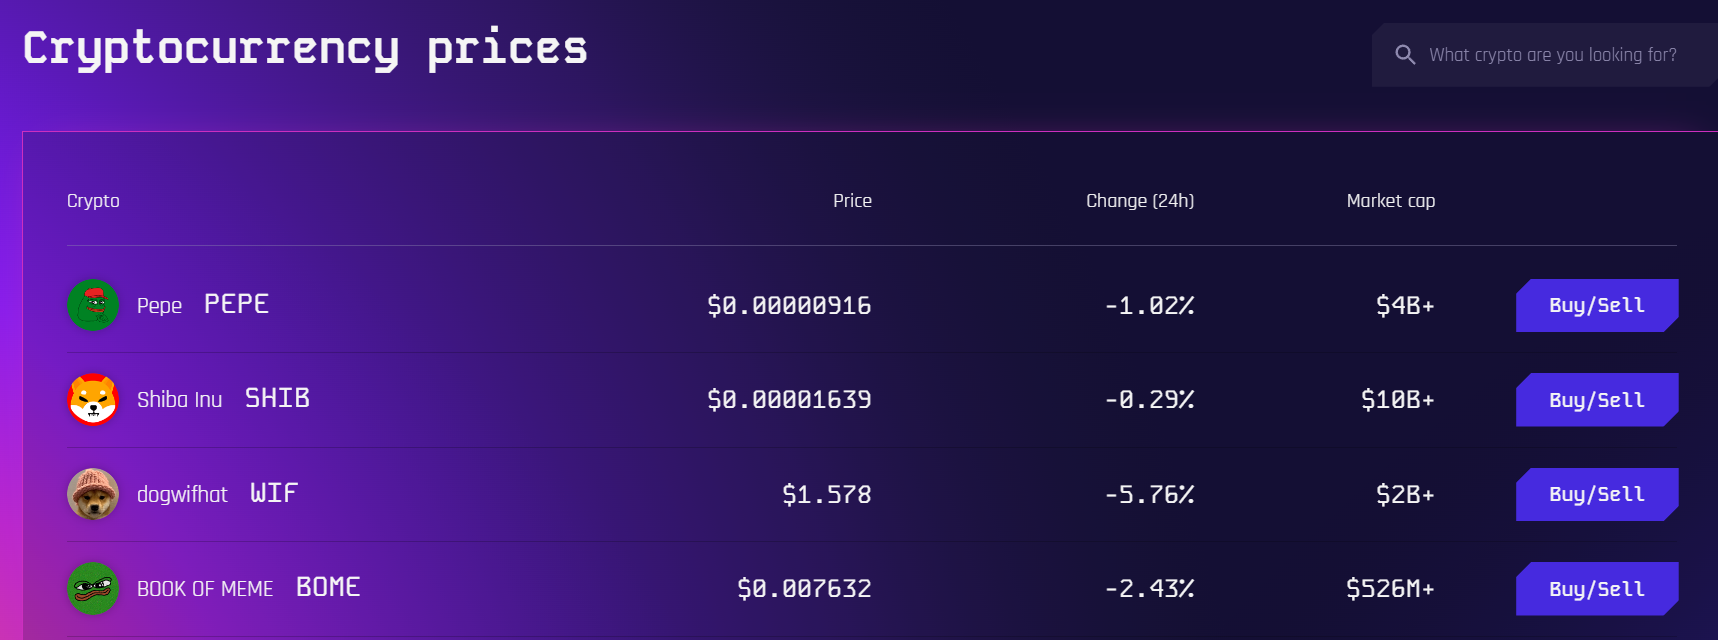Image resolution: width=1718 pixels, height=640 pixels.
Task: Click the Crypto column header
Action: pos(93,201)
